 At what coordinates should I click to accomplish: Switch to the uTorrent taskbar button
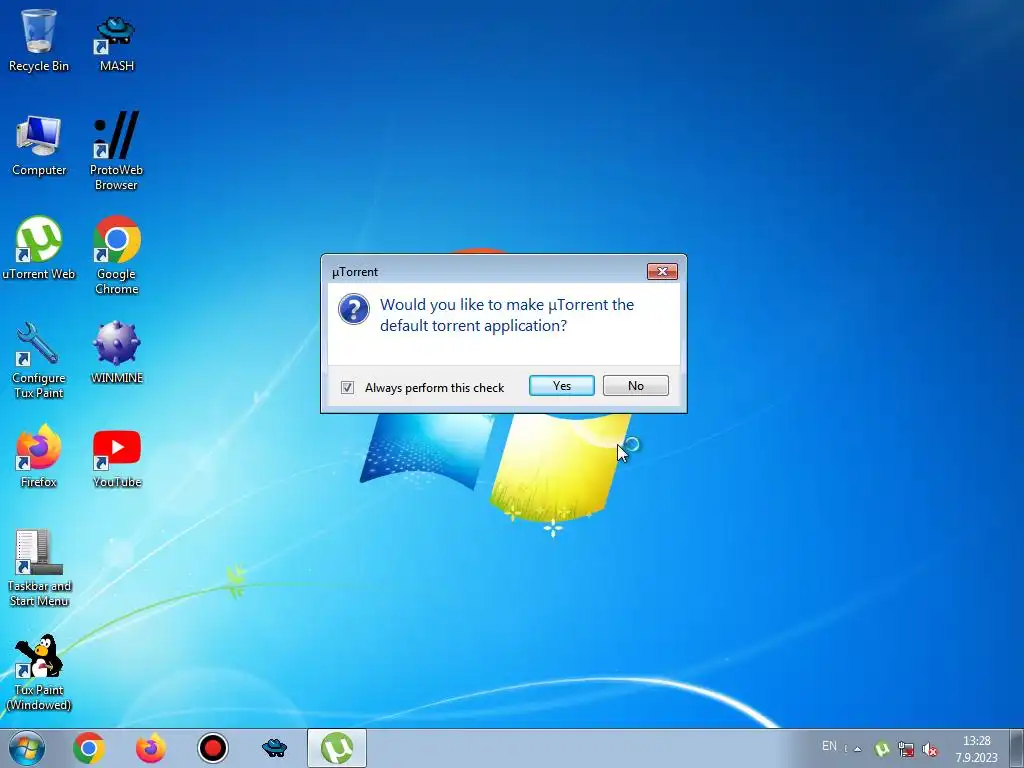pos(337,748)
